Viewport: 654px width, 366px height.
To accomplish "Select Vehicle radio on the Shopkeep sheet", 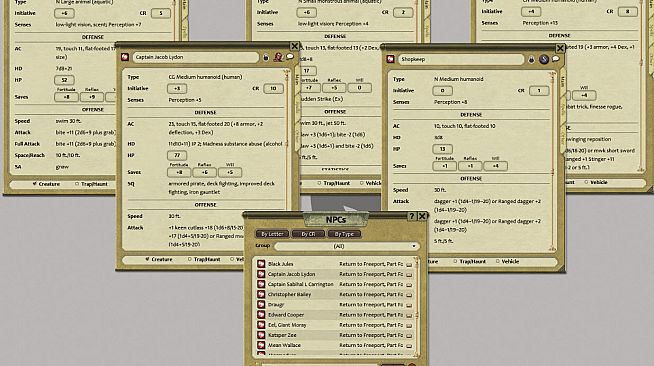I will tap(497, 261).
